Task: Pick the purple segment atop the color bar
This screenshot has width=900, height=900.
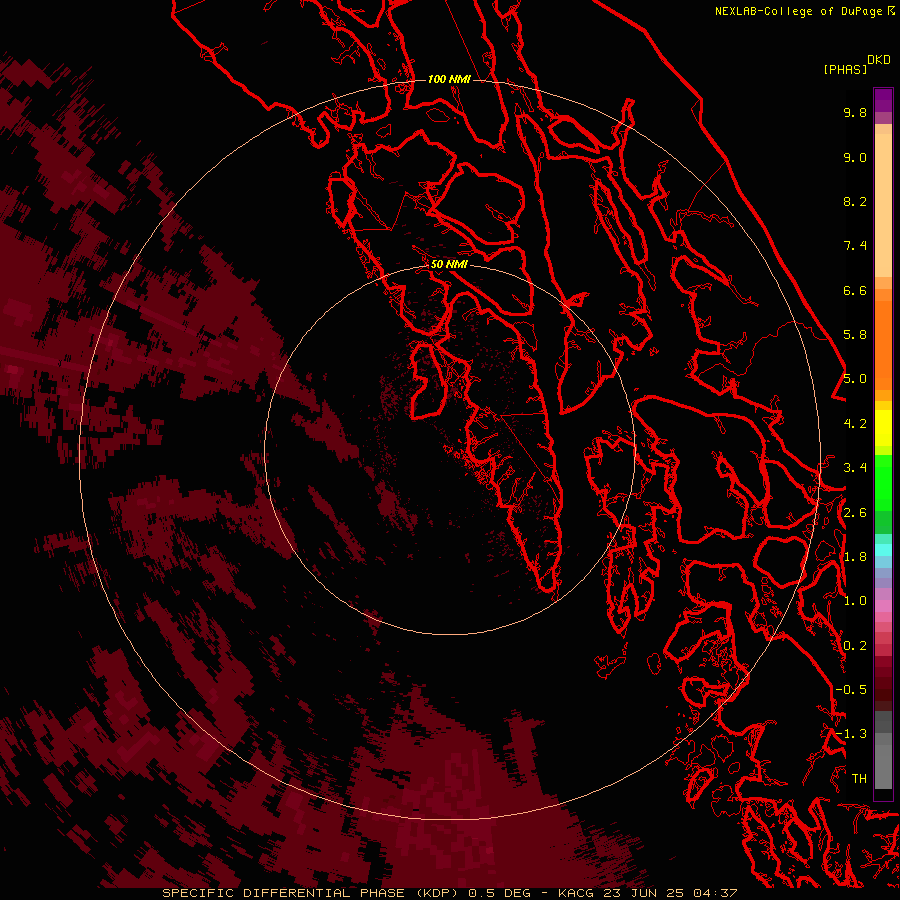Action: [x=883, y=101]
